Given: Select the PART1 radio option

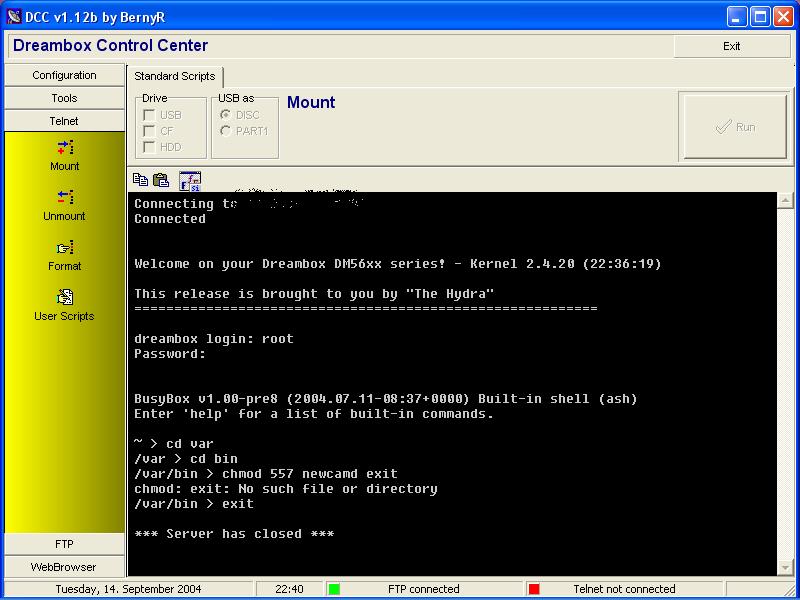Looking at the screenshot, I should point(225,131).
